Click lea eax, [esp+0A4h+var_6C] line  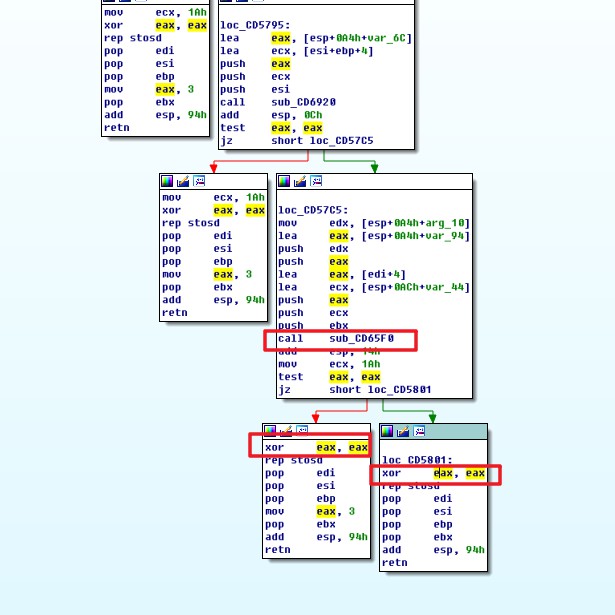tap(316, 38)
